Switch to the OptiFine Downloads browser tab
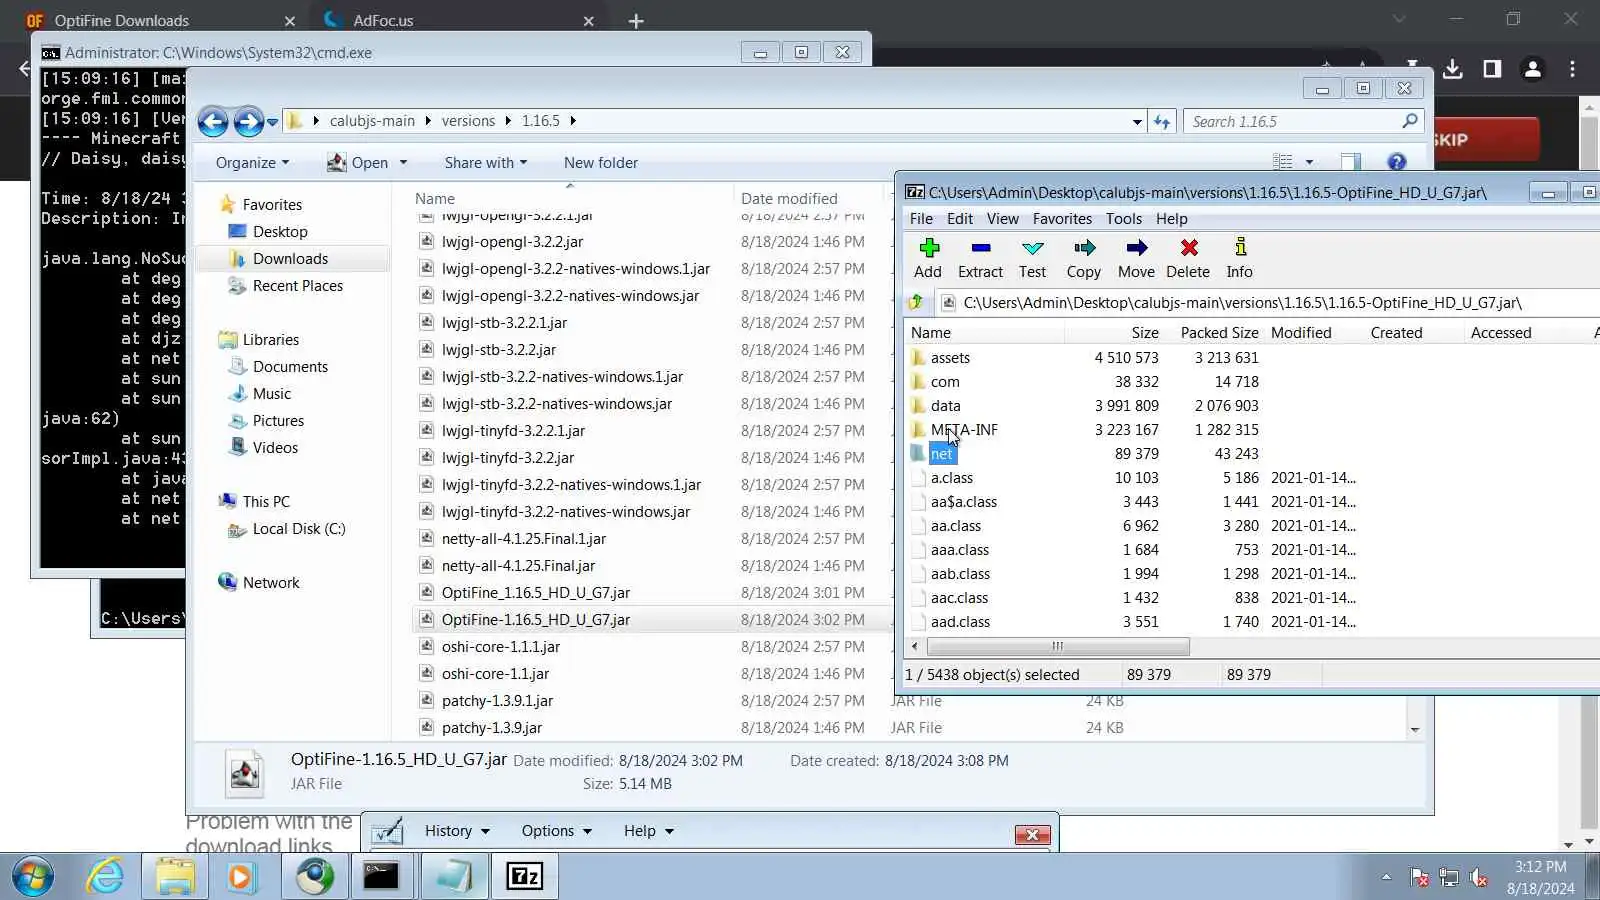The width and height of the screenshot is (1600, 900). tap(160, 20)
